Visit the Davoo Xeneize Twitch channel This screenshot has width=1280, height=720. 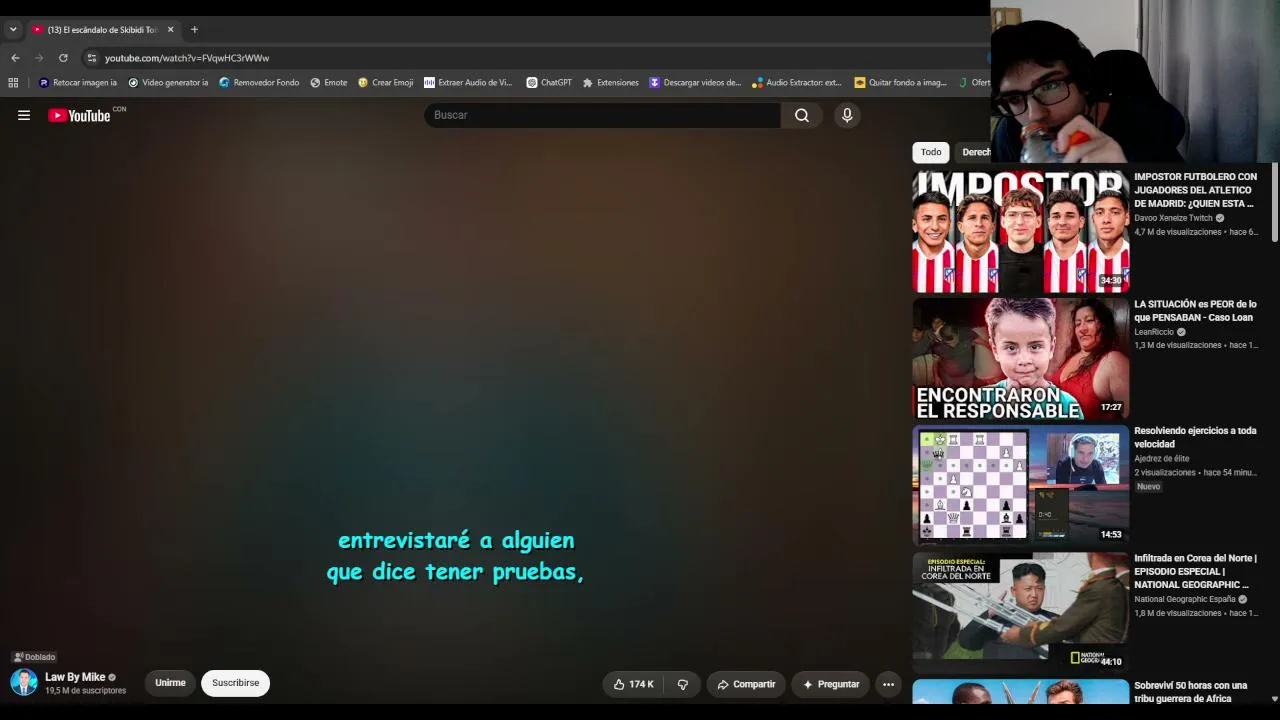(1173, 218)
